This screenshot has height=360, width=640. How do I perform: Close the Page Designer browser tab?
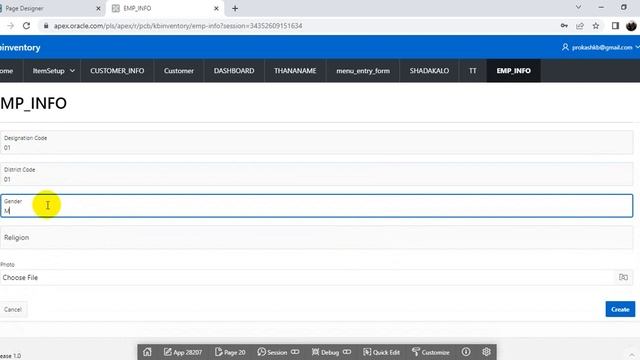(98, 8)
